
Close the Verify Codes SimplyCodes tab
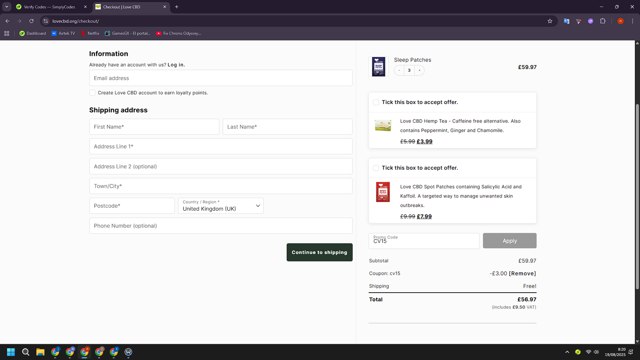click(85, 7)
